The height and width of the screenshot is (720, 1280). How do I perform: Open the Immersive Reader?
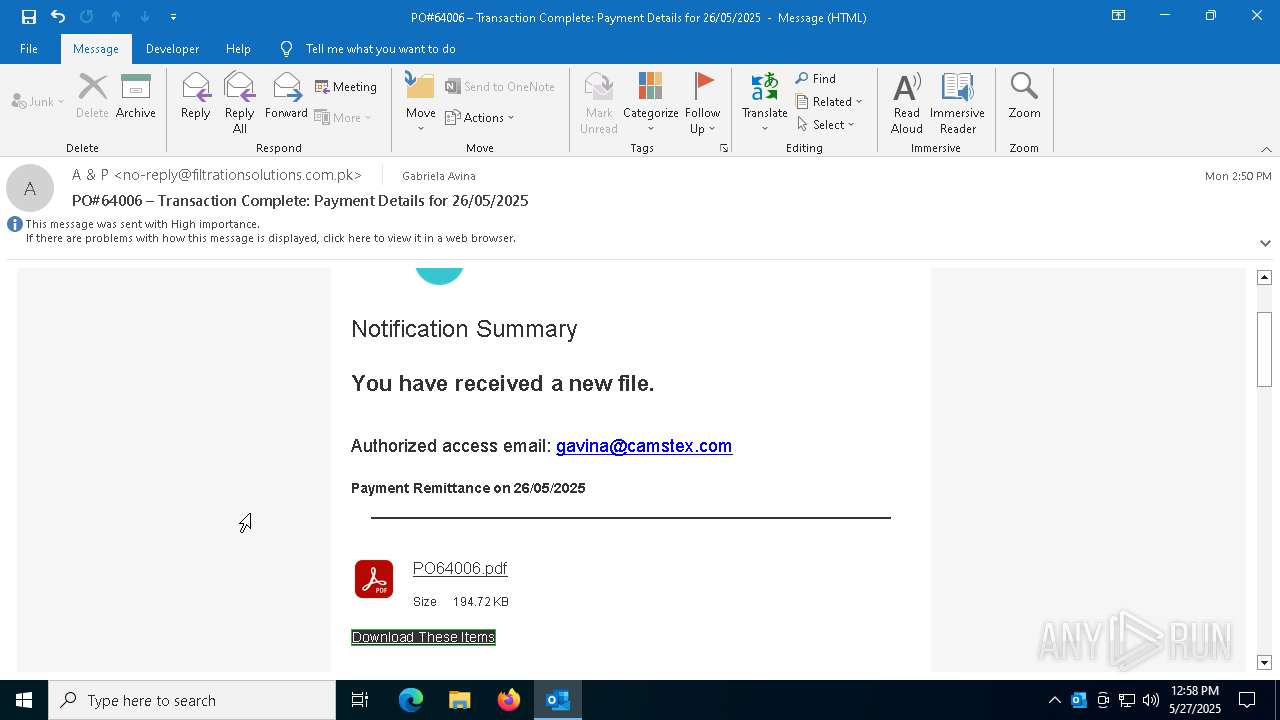pyautogui.click(x=957, y=104)
